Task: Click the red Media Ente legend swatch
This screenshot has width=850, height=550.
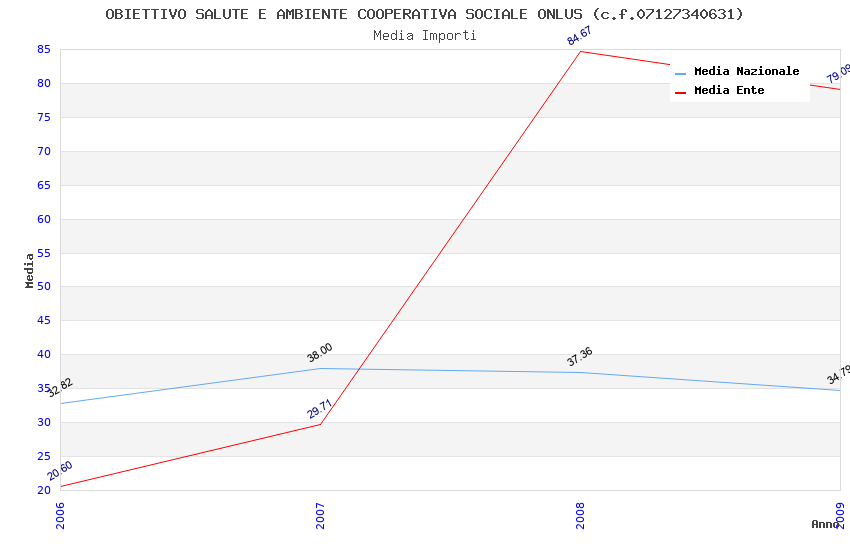Action: 680,93
